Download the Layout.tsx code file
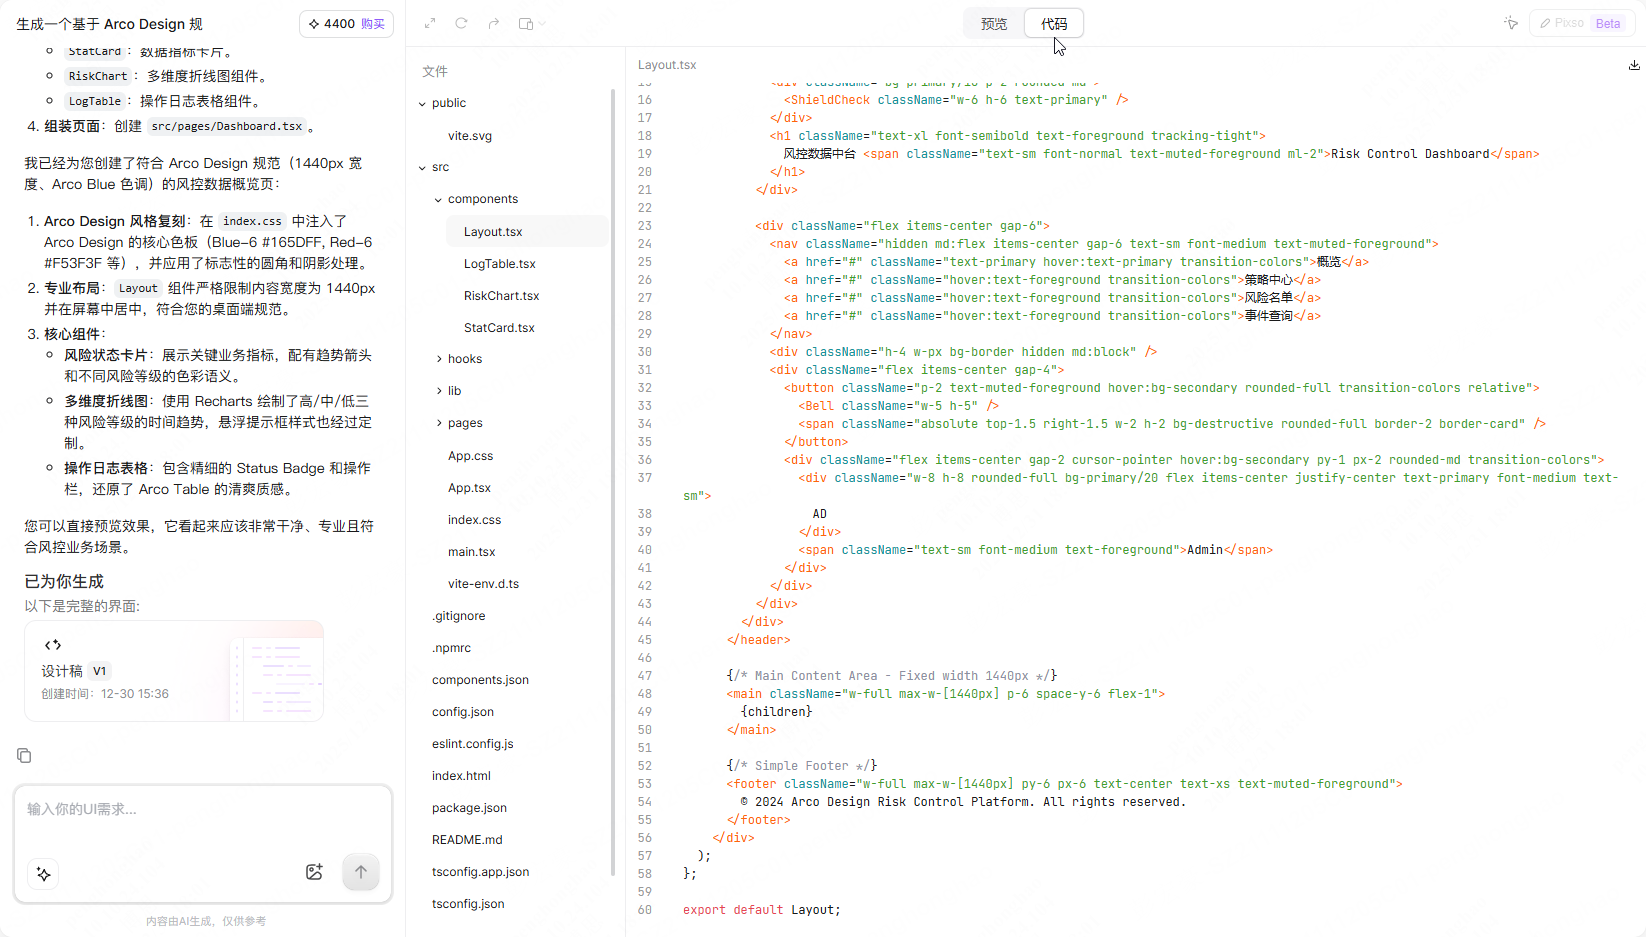 [1634, 65]
